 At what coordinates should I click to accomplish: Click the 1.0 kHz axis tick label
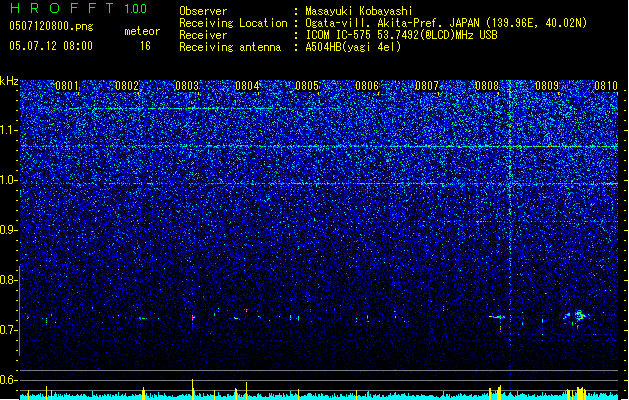click(9, 180)
